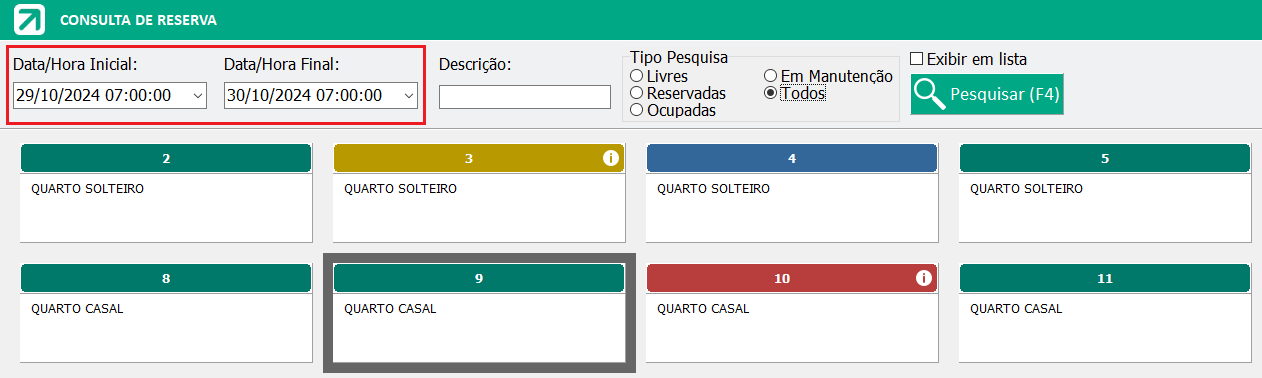
Task: Click the Pesquisar (F4) button
Action: tap(987, 94)
